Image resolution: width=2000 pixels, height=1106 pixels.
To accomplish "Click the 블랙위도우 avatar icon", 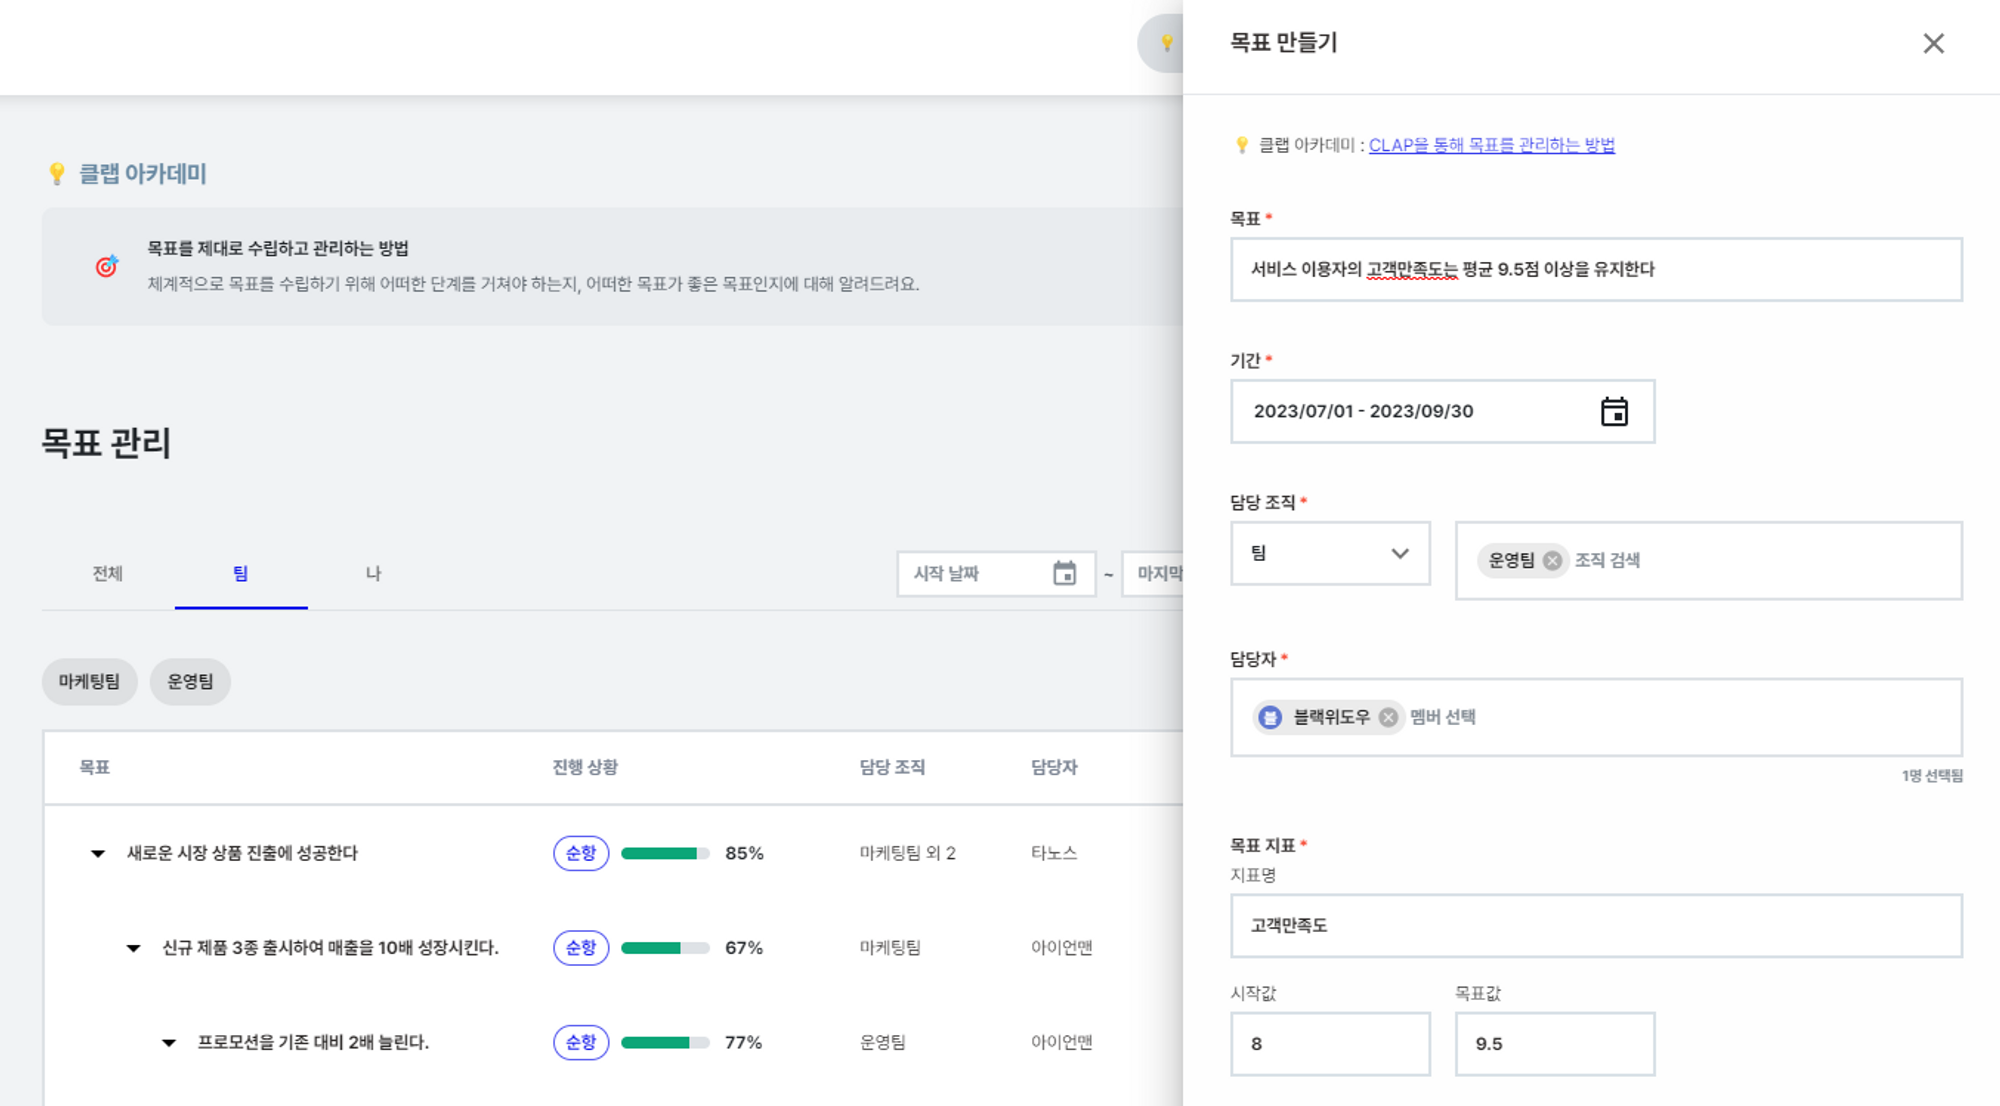I will [1270, 717].
